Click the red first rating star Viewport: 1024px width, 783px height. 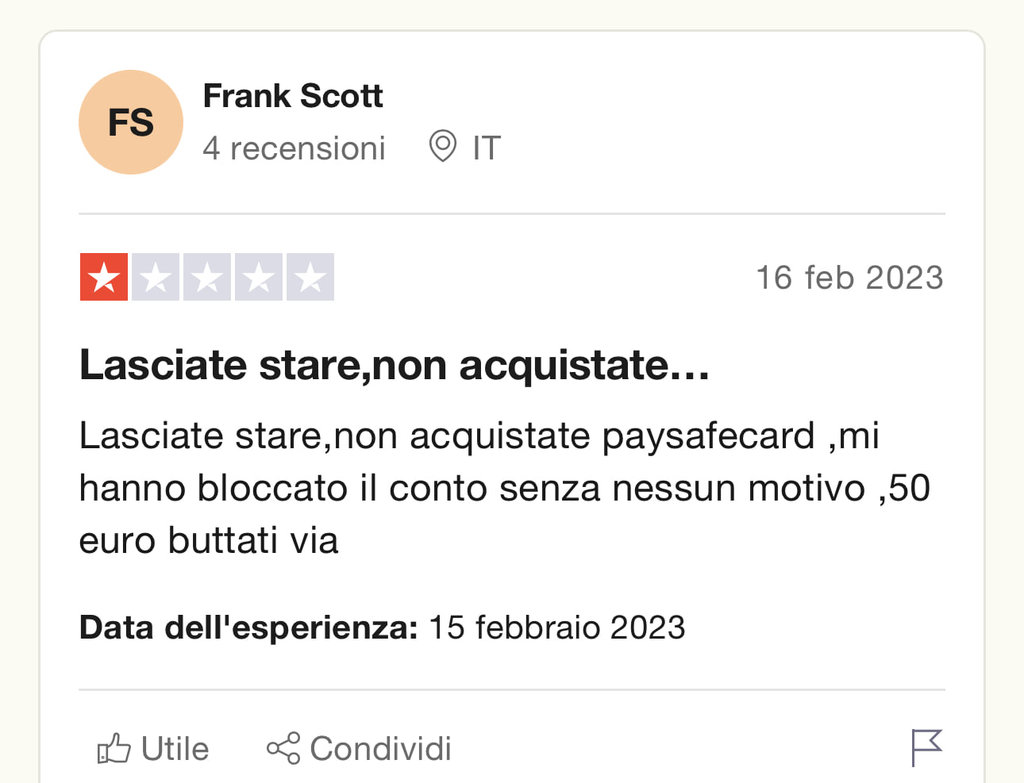coord(104,277)
